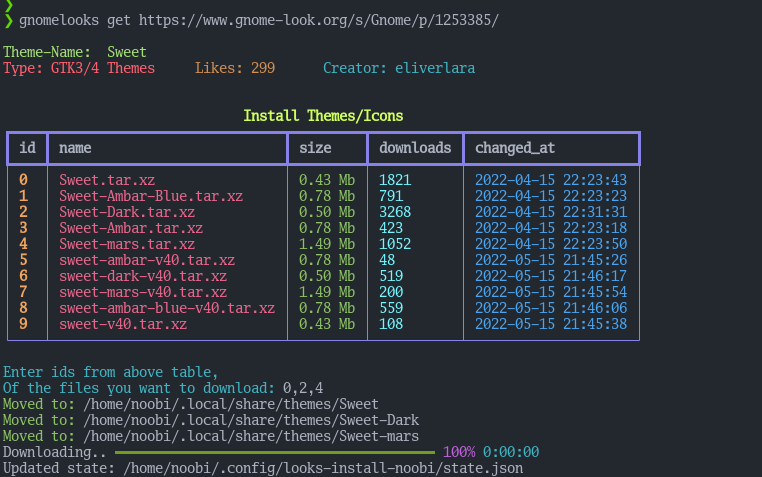Click the 'size' column header
Screen dimensions: 762x477
pyautogui.click(x=315, y=148)
